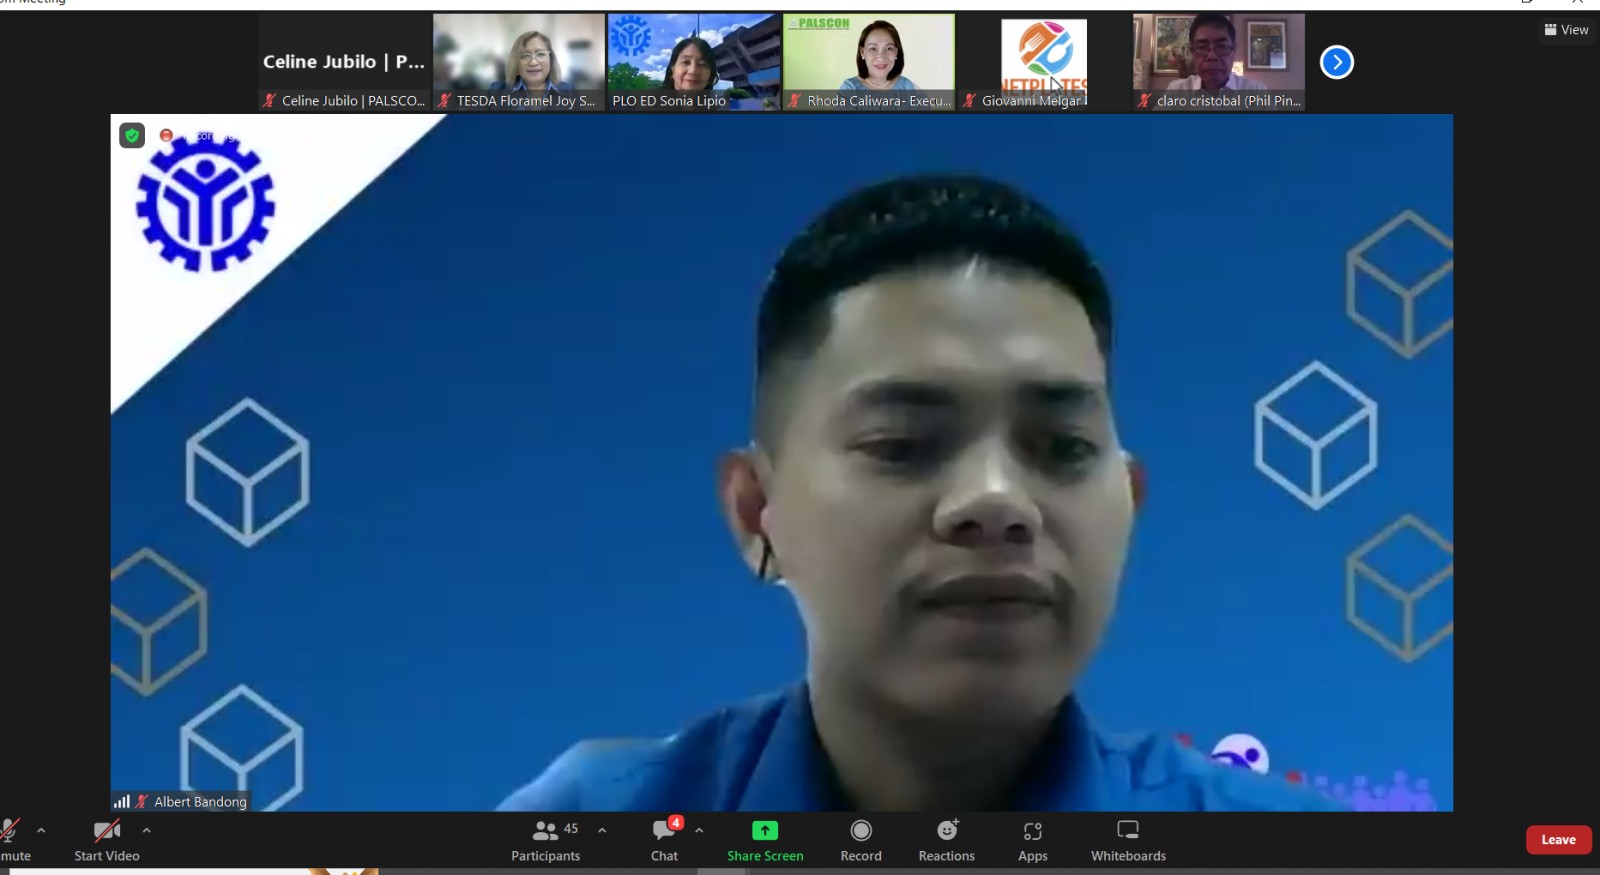Open the Chat panel
The height and width of the screenshot is (875, 1600).
click(x=664, y=840)
